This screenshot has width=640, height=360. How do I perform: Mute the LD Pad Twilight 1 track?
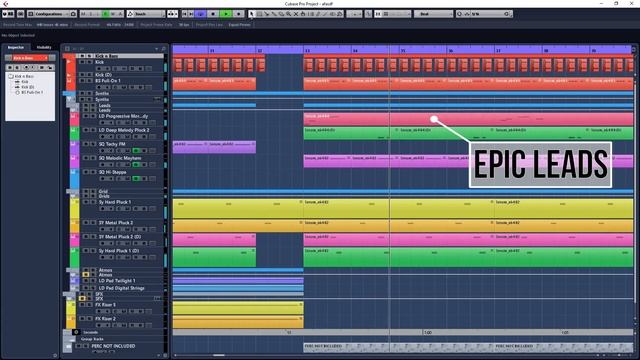(87, 281)
